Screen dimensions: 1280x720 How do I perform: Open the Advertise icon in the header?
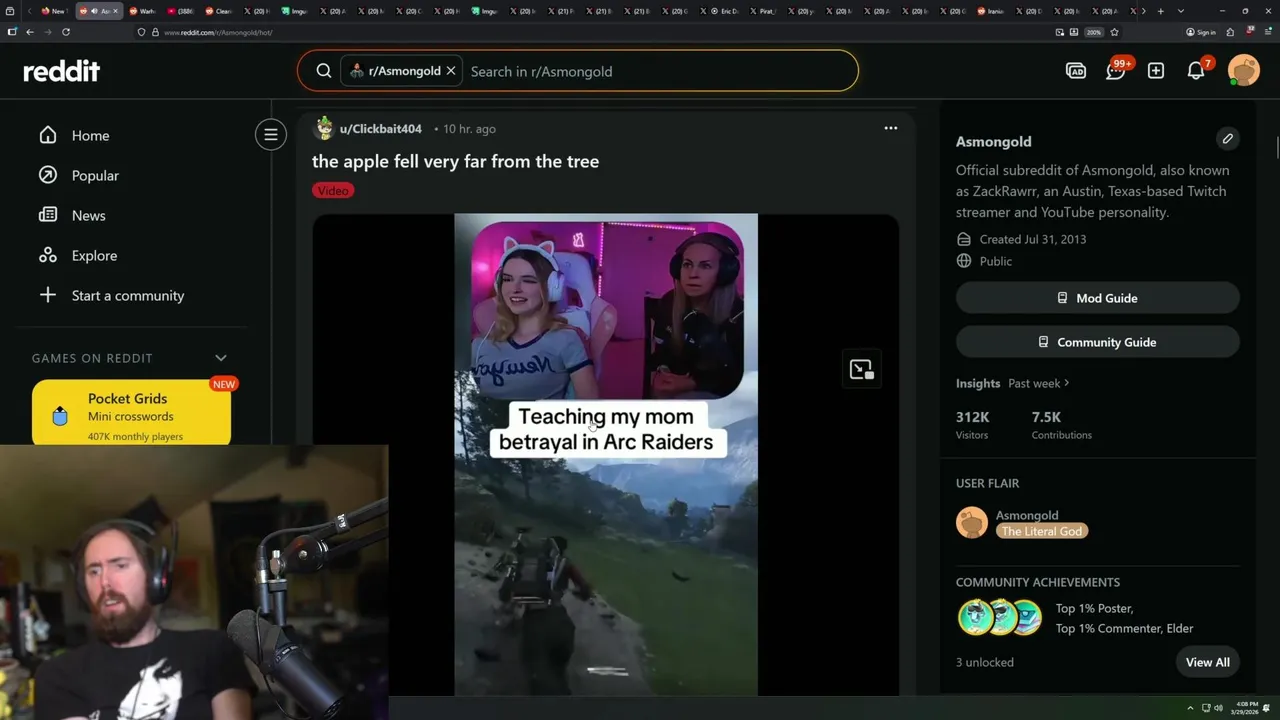point(1076,71)
